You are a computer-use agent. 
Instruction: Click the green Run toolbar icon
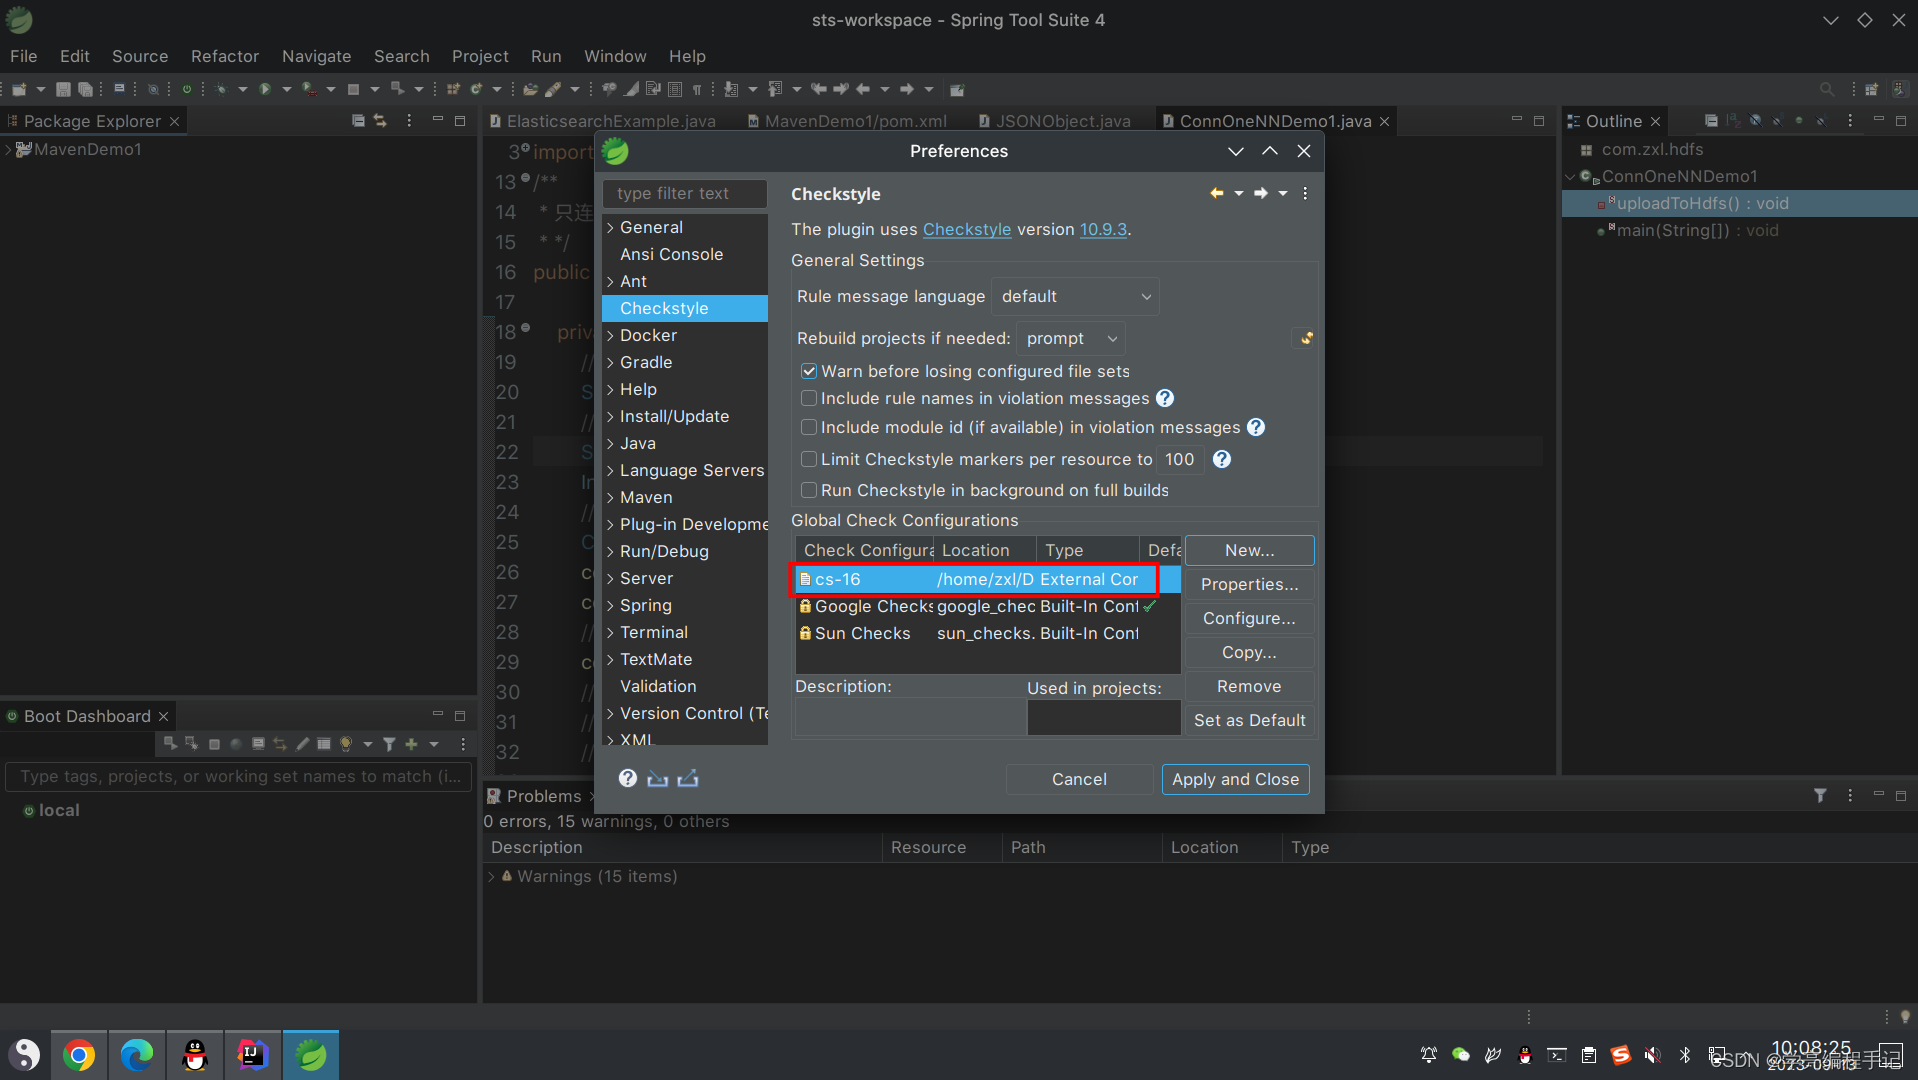(x=265, y=89)
